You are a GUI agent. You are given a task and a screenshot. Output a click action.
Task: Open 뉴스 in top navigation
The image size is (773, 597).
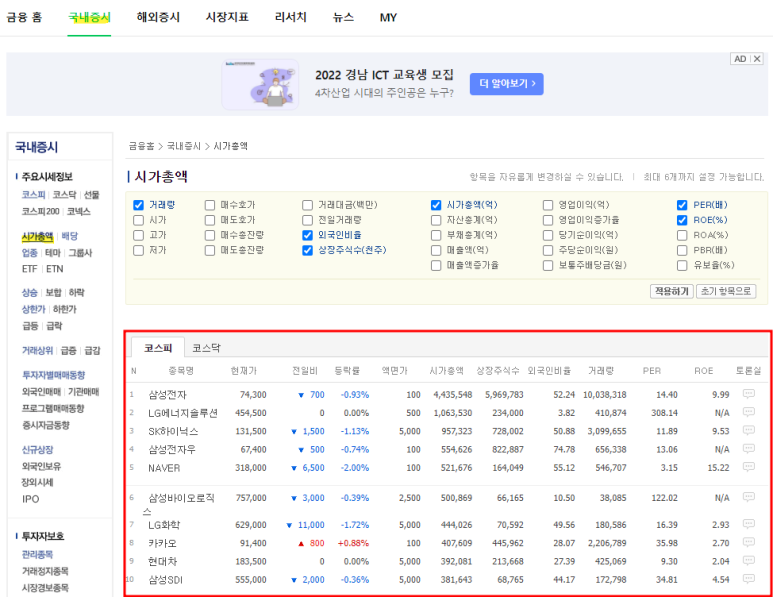343,17
